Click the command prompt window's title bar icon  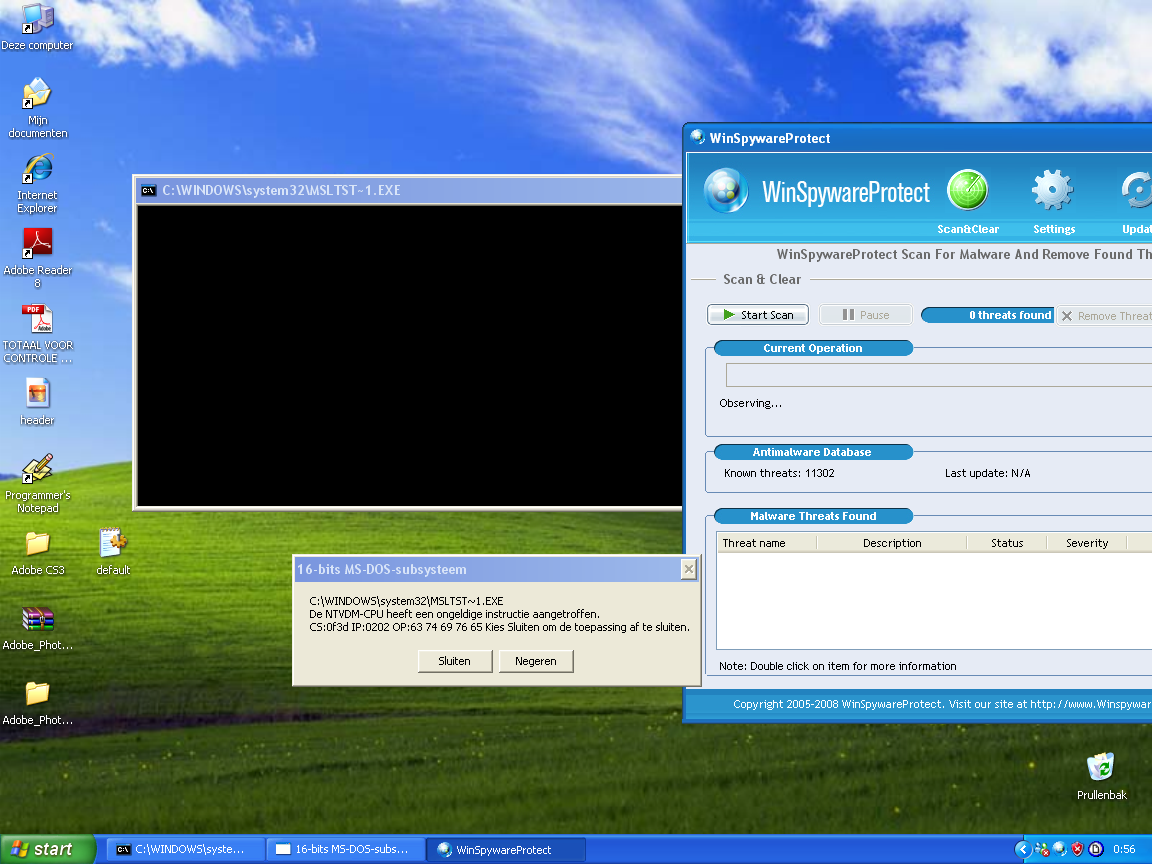point(148,190)
